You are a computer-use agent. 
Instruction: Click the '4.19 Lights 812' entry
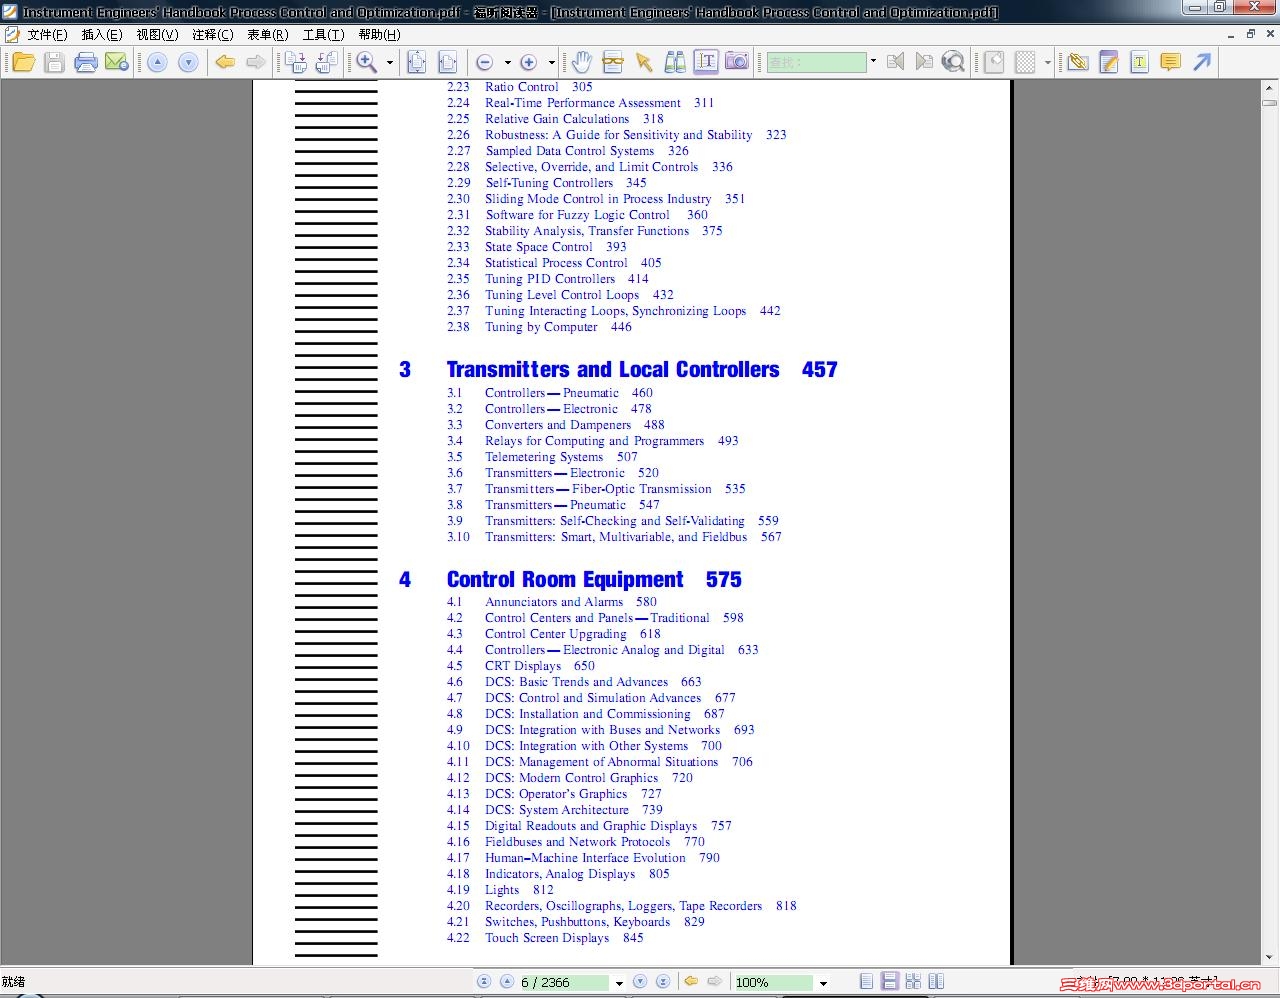[500, 890]
